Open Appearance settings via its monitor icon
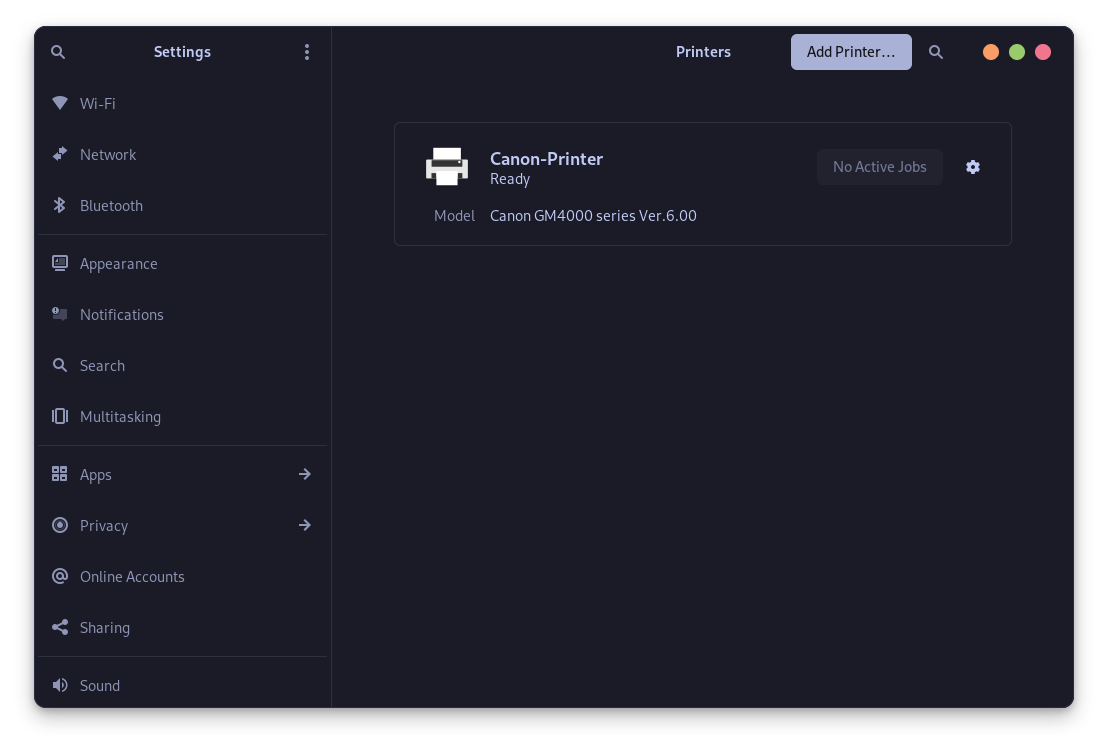 tap(59, 263)
